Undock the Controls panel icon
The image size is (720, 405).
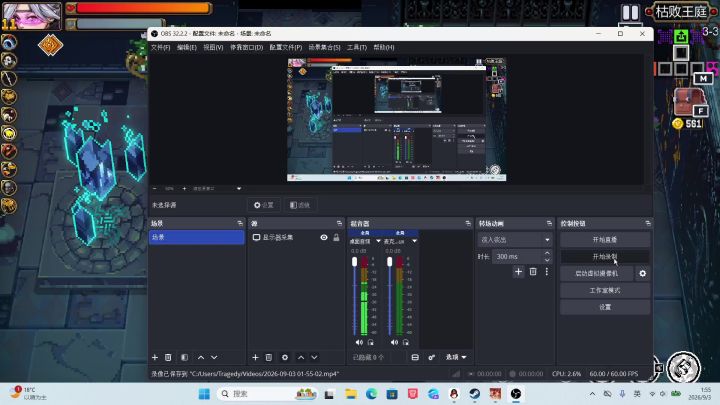pos(648,223)
